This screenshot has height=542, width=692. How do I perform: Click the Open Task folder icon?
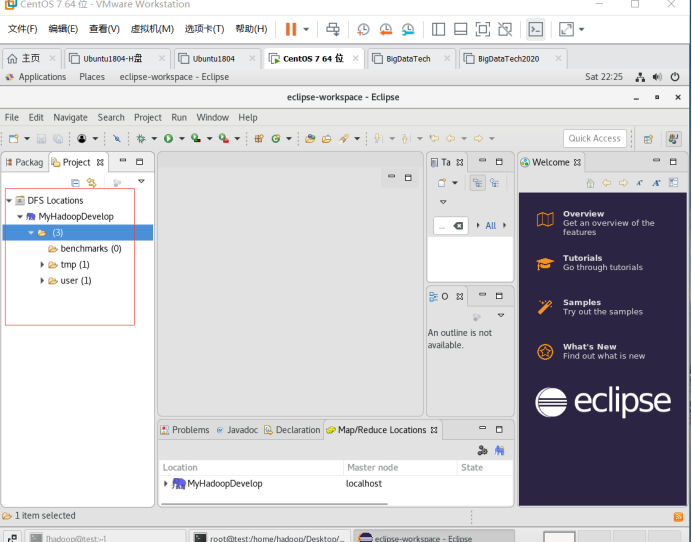point(327,139)
